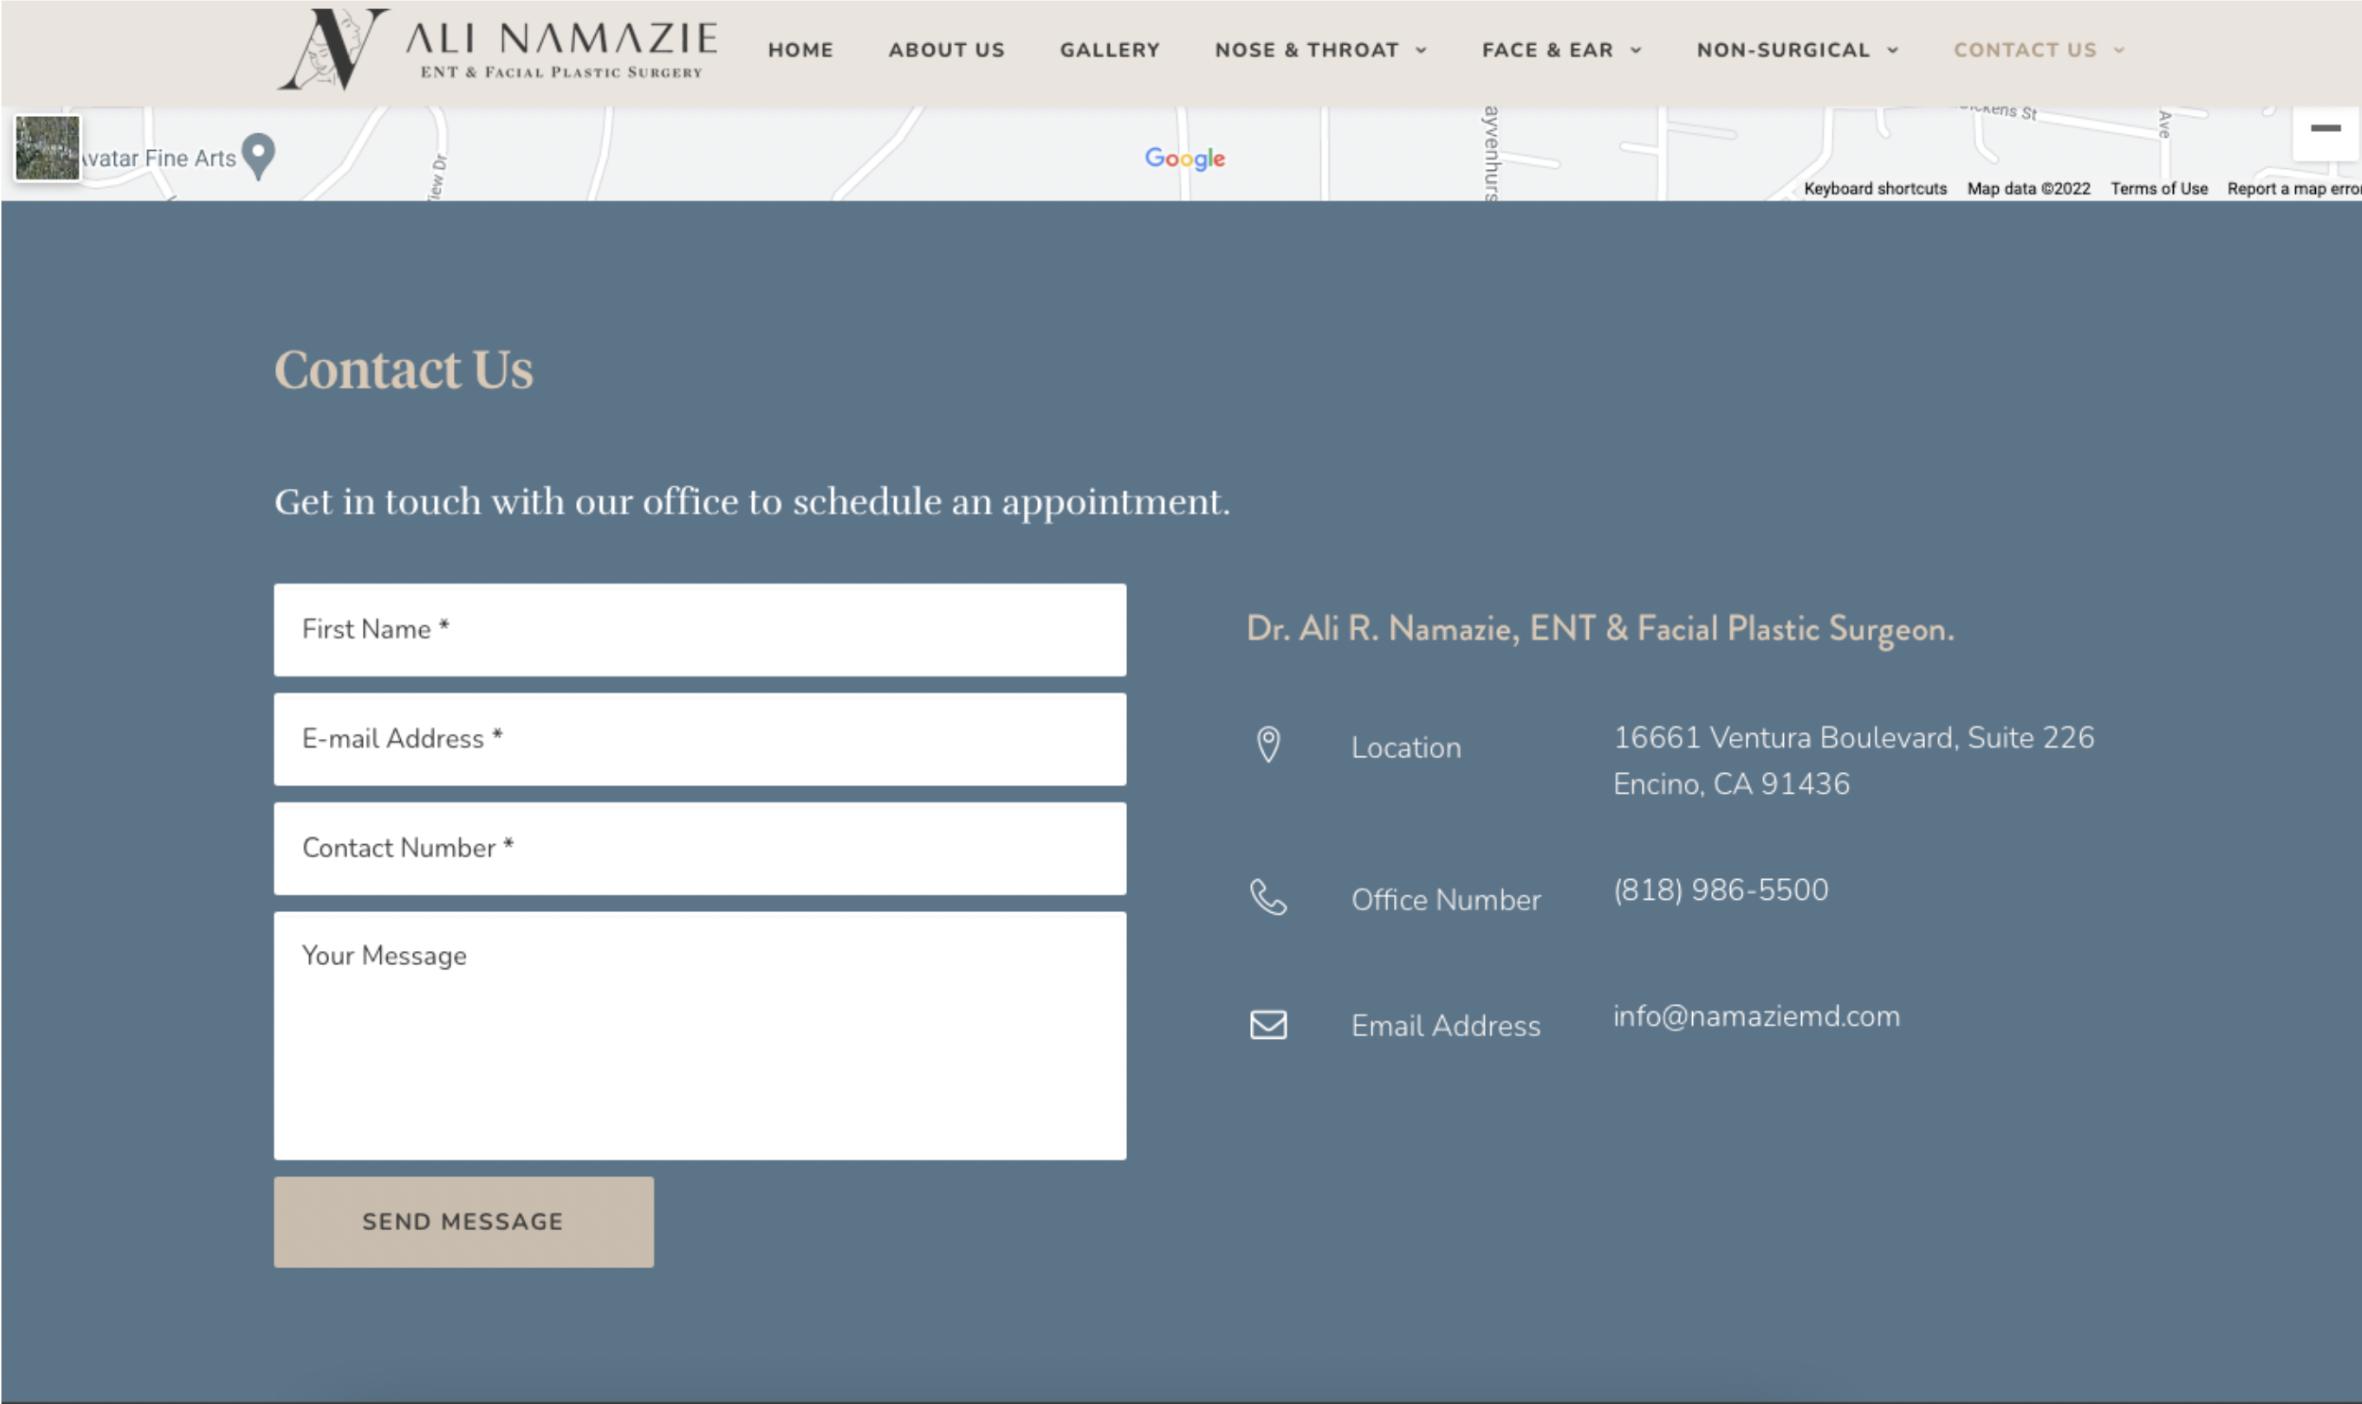Click into the Contact Number field
The width and height of the screenshot is (2362, 1404).
(x=700, y=848)
